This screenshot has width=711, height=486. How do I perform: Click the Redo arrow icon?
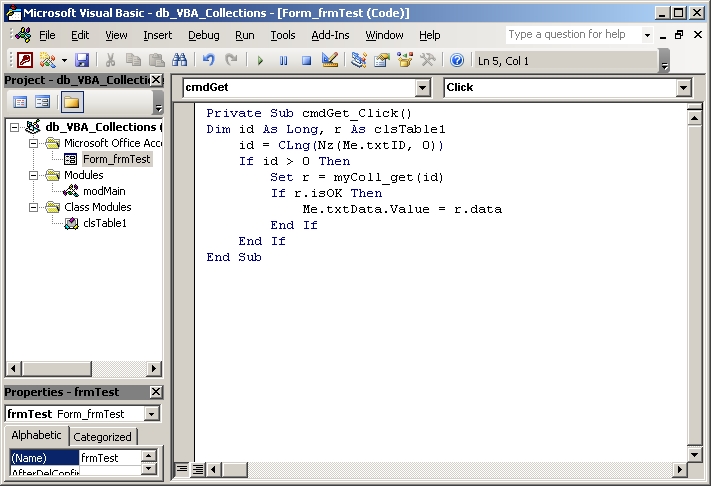[x=231, y=60]
